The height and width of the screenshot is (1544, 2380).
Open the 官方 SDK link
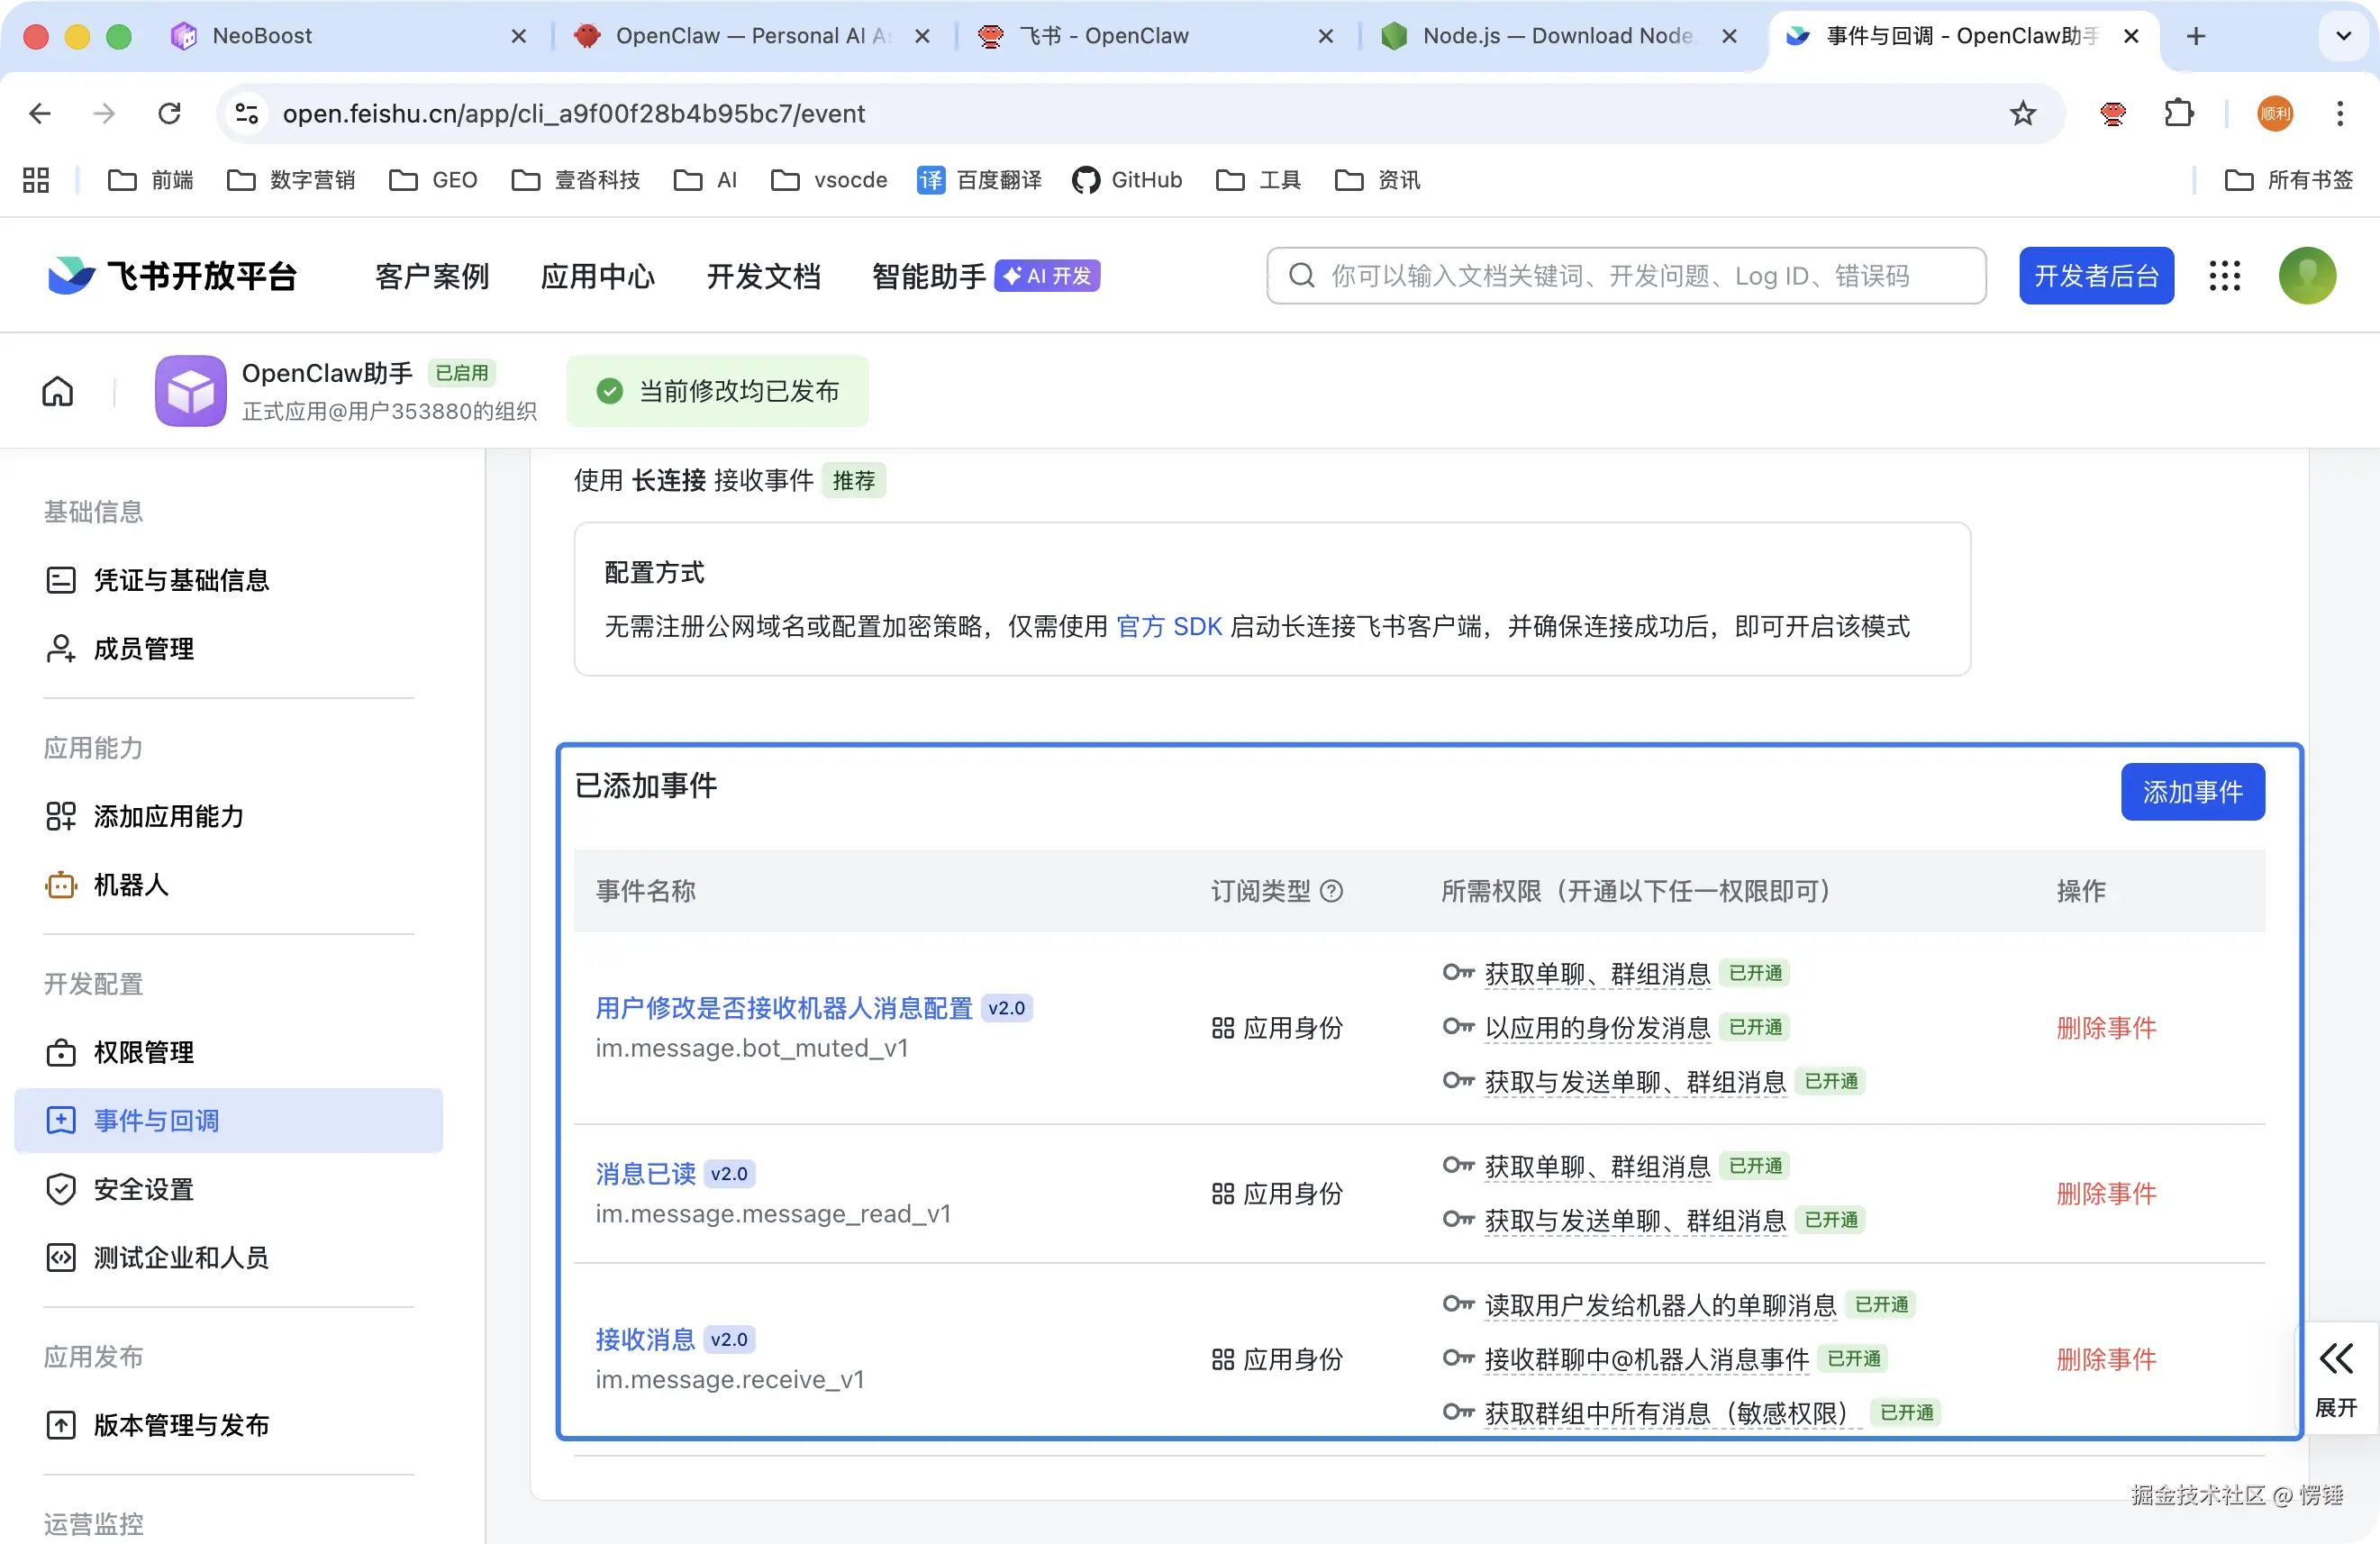[x=1169, y=626]
